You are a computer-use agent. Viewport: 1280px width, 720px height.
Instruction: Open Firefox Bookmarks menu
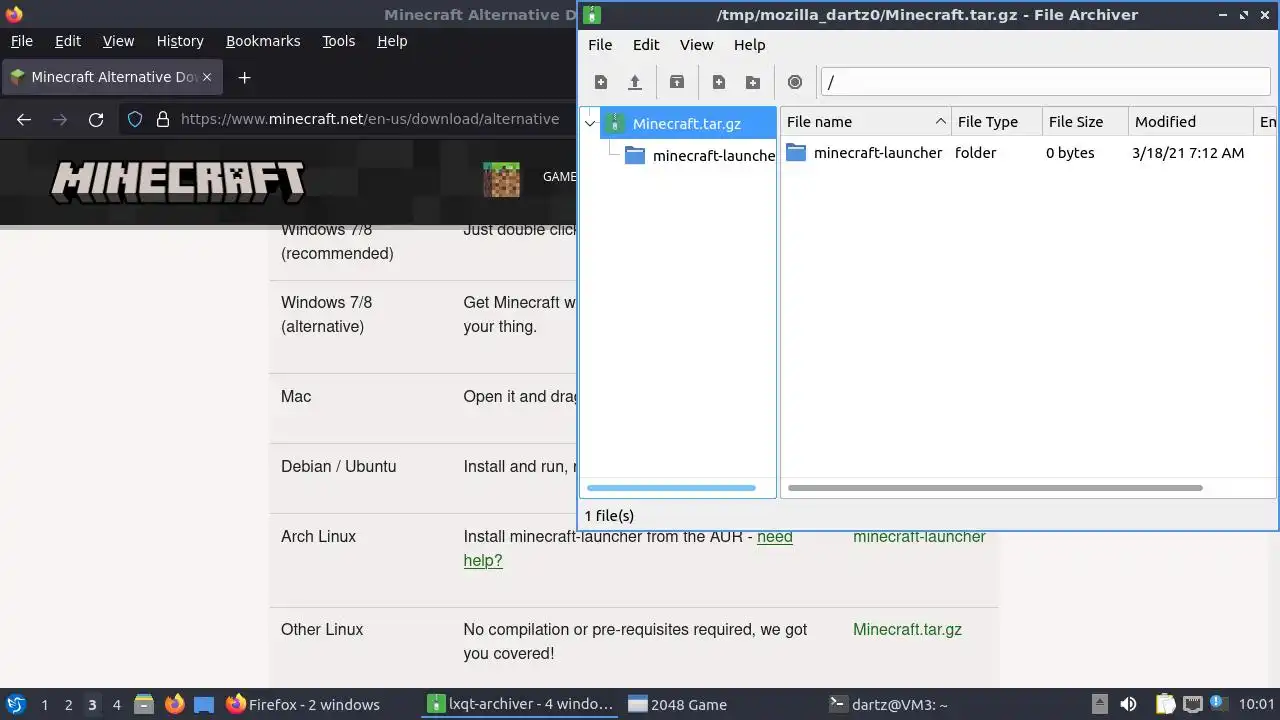click(x=263, y=41)
